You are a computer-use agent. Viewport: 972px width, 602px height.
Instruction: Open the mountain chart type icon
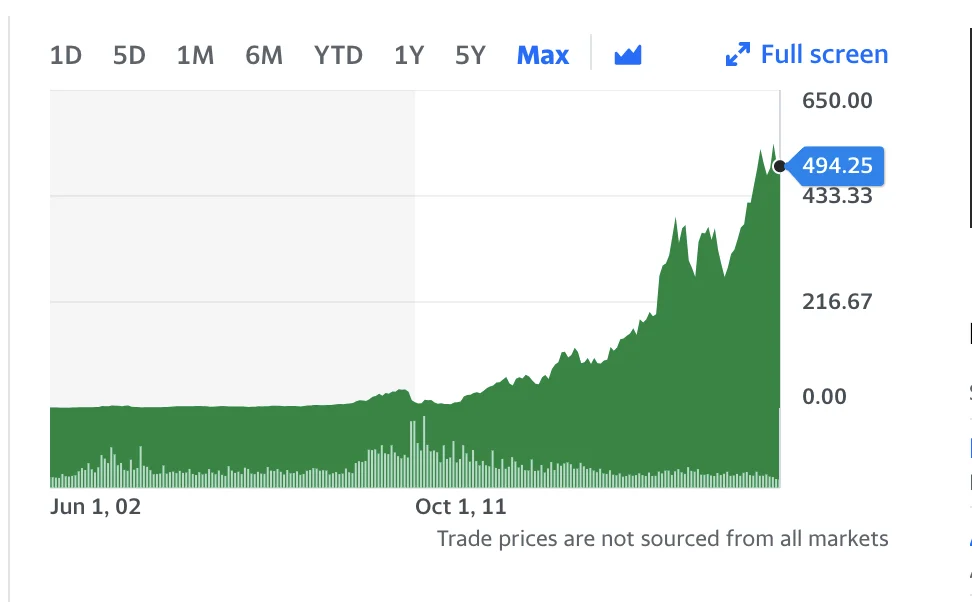(x=627, y=55)
